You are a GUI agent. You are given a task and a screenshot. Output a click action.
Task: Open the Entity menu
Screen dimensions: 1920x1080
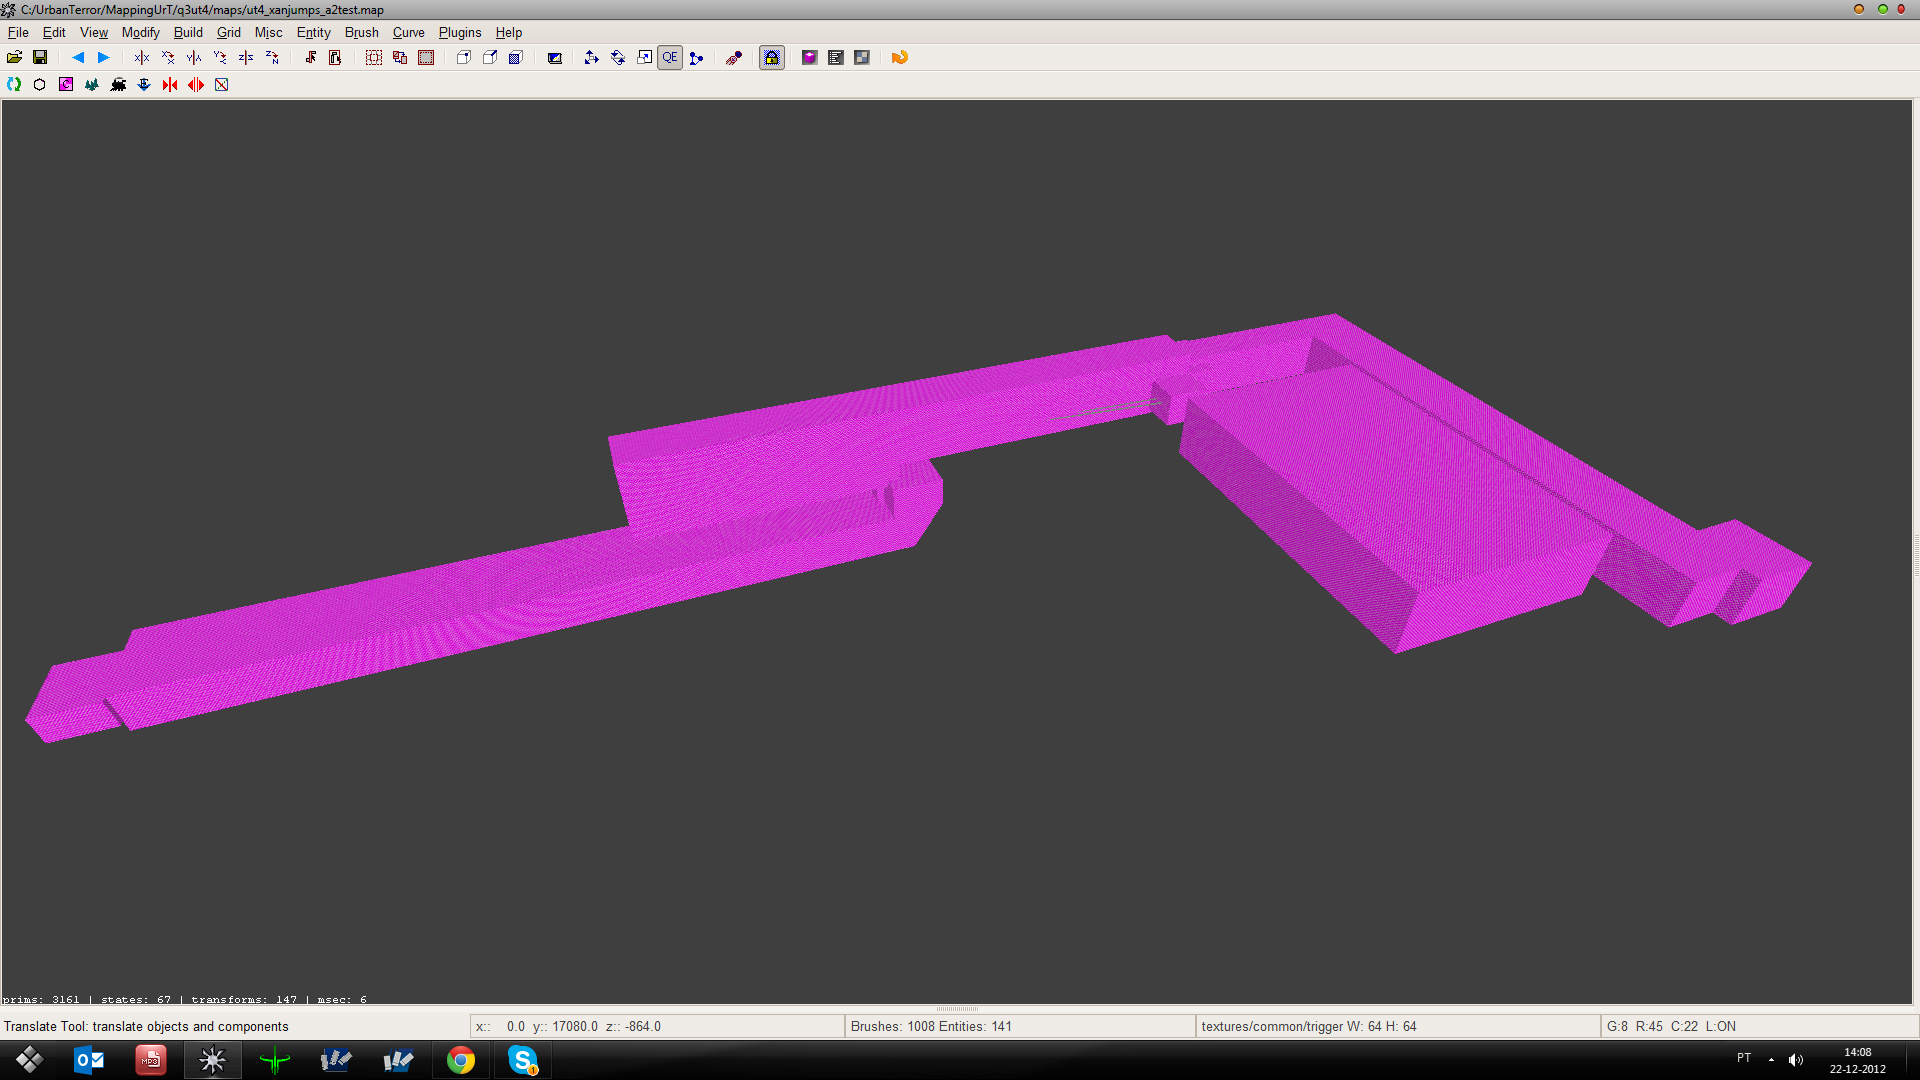pyautogui.click(x=313, y=32)
